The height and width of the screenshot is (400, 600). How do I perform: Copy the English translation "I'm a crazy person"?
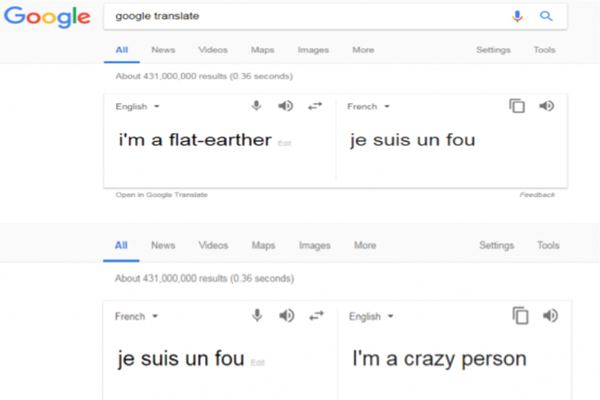(x=520, y=316)
